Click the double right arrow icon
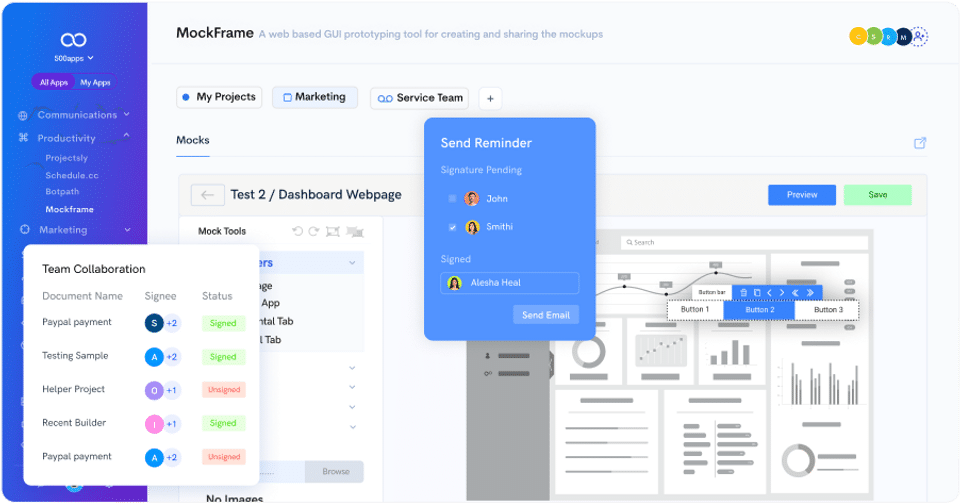Viewport: 960px width, 503px height. point(809,292)
